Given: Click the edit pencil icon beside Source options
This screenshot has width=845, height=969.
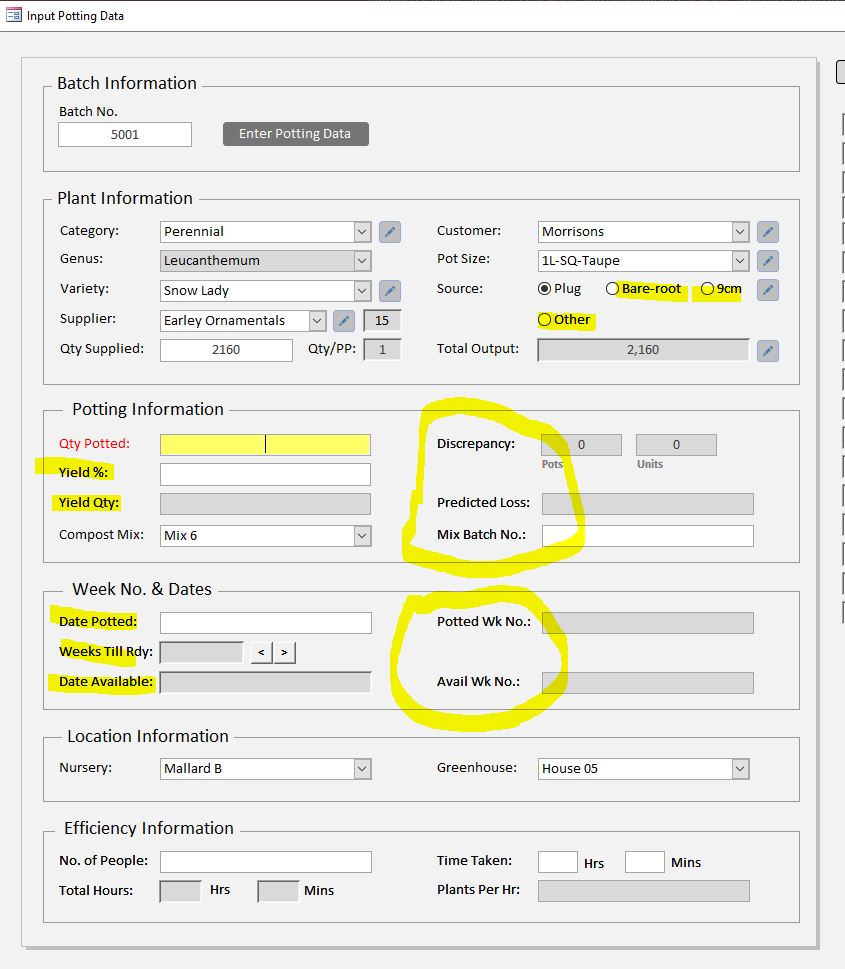Looking at the screenshot, I should [767, 290].
